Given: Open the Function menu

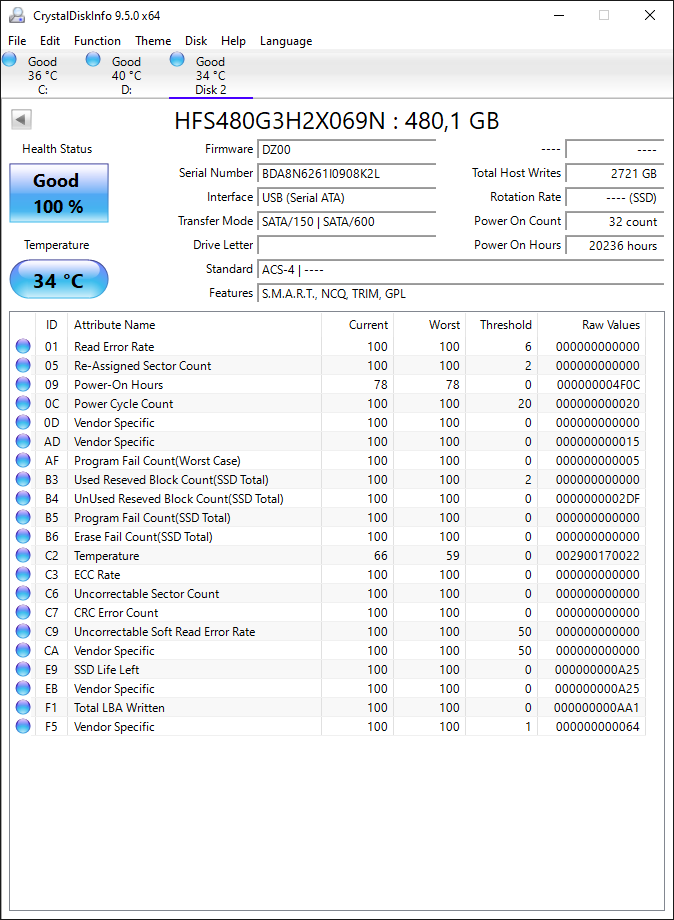Looking at the screenshot, I should point(97,40).
